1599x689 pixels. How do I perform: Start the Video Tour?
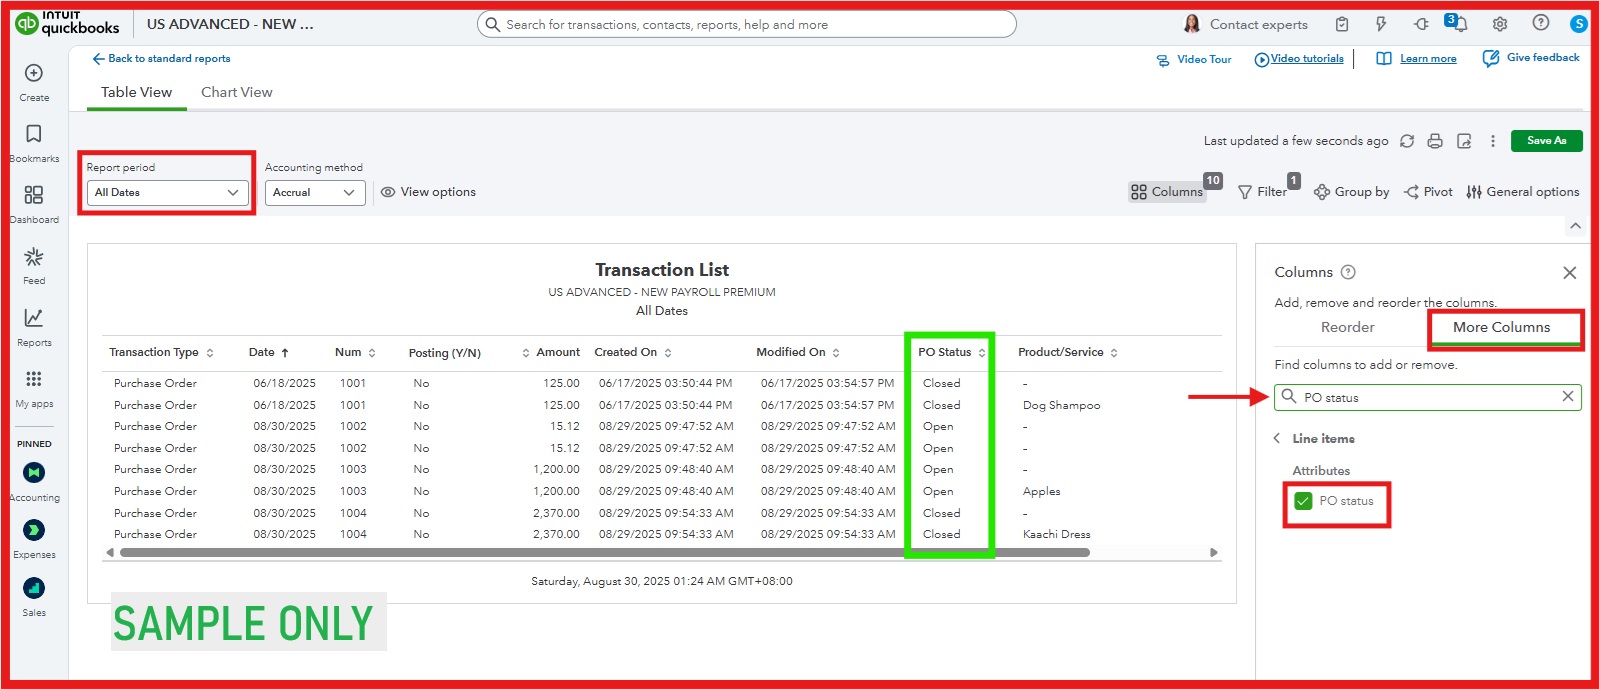pos(1194,60)
